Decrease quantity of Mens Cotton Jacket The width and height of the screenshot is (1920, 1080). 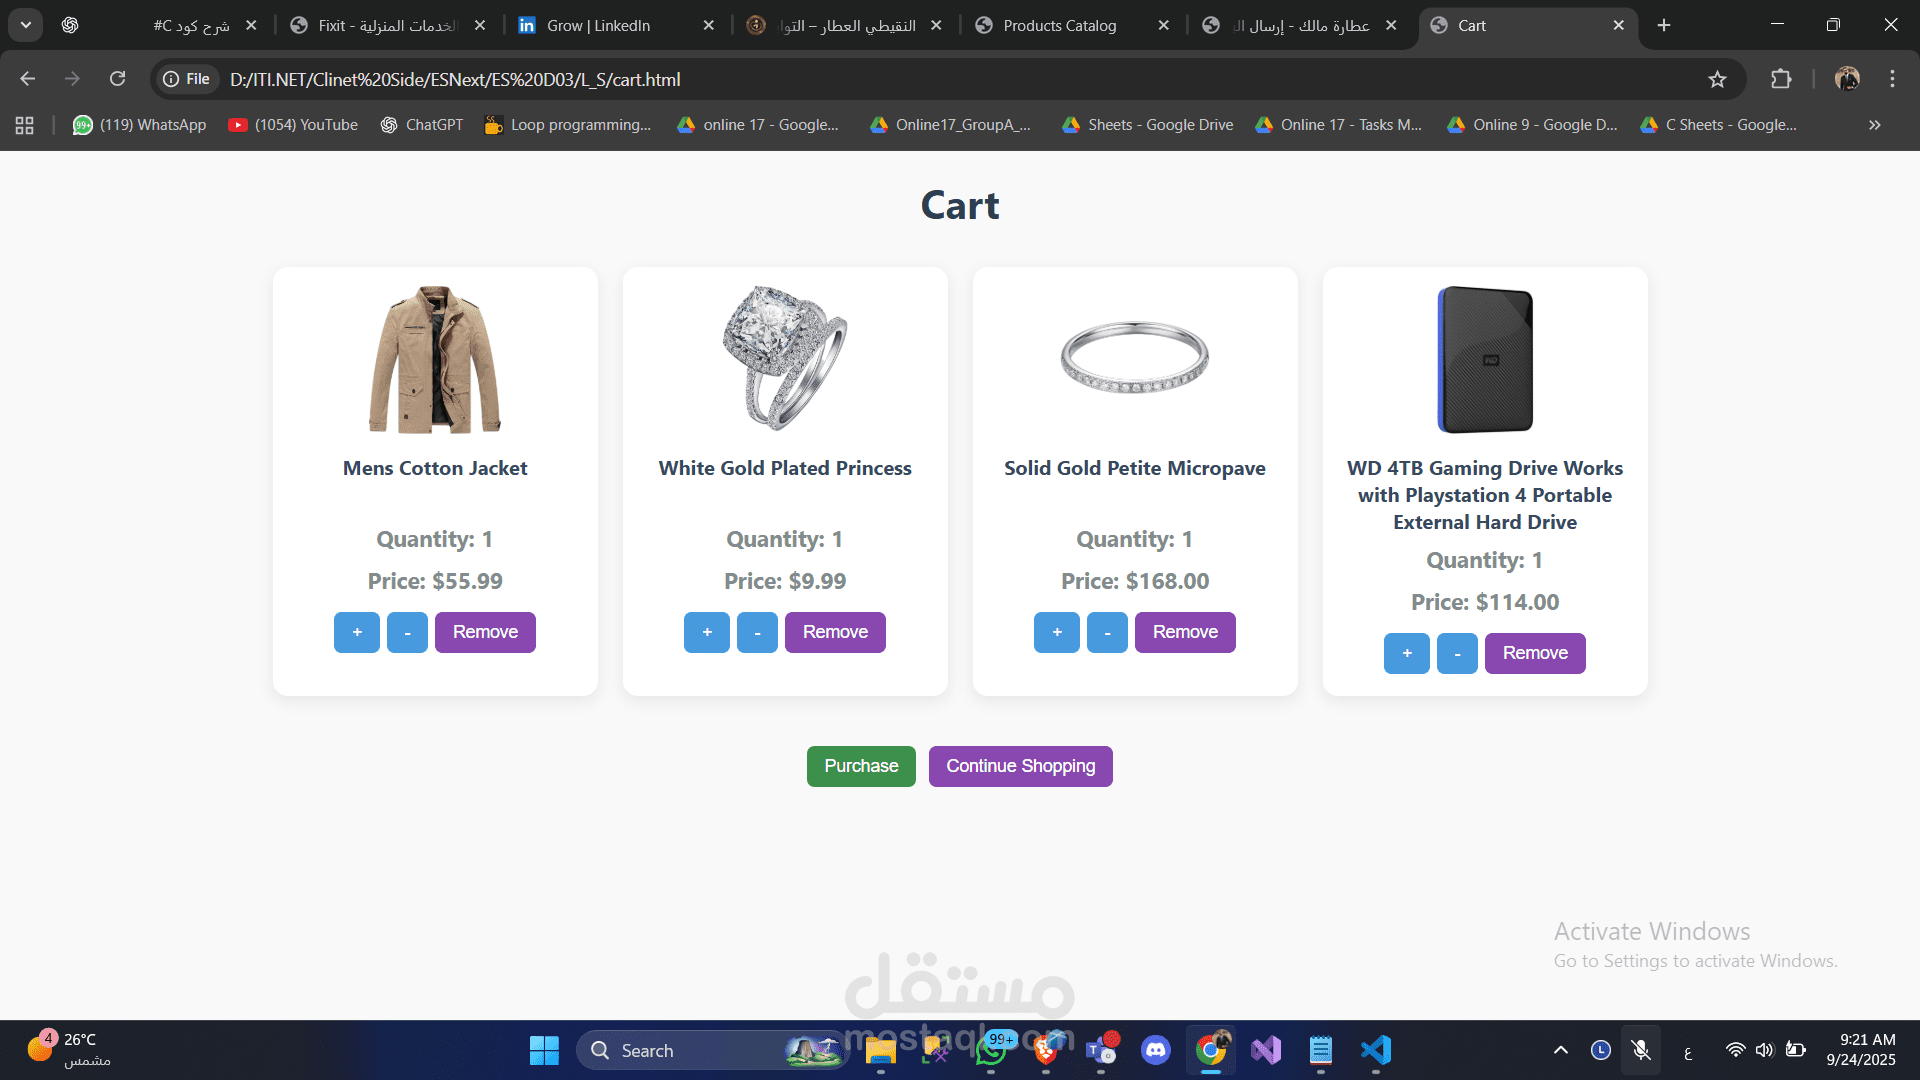click(x=407, y=632)
